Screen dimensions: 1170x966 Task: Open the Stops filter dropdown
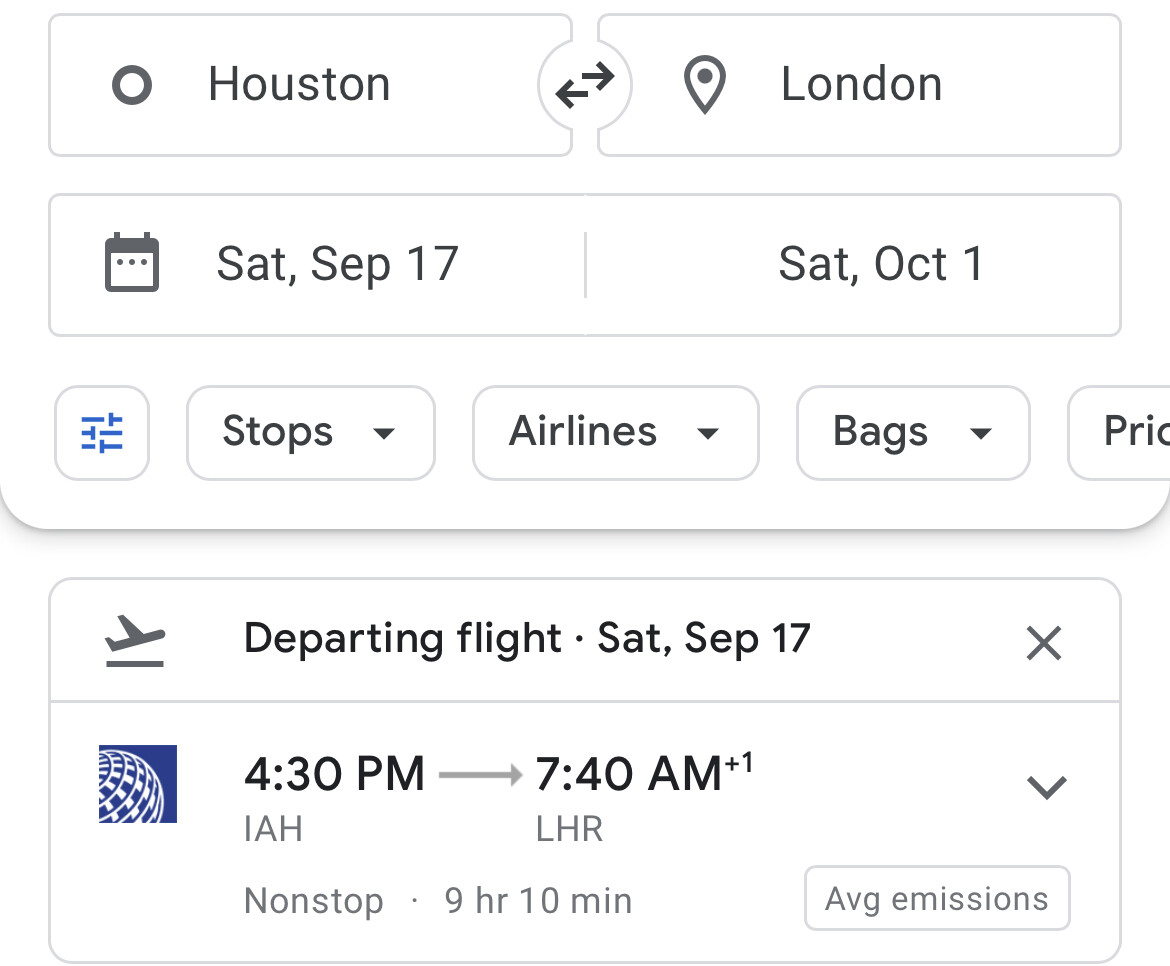pos(310,433)
